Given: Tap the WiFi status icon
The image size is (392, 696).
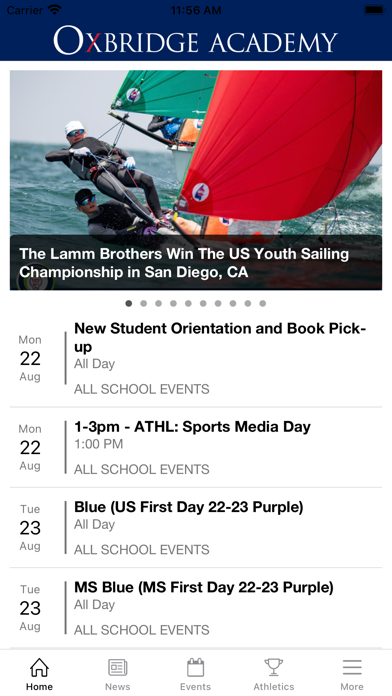Looking at the screenshot, I should point(55,10).
